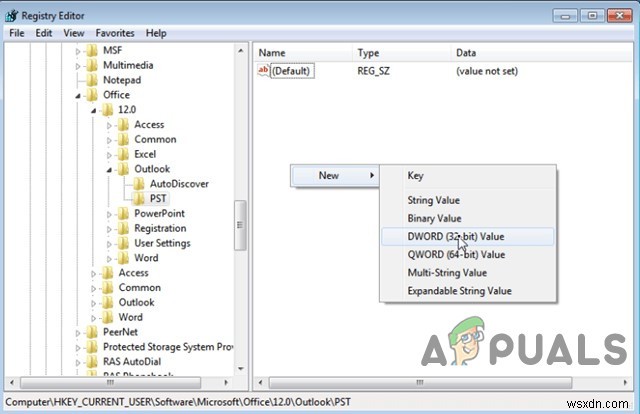Expand the Registration key
The height and width of the screenshot is (414, 640).
pyautogui.click(x=109, y=229)
